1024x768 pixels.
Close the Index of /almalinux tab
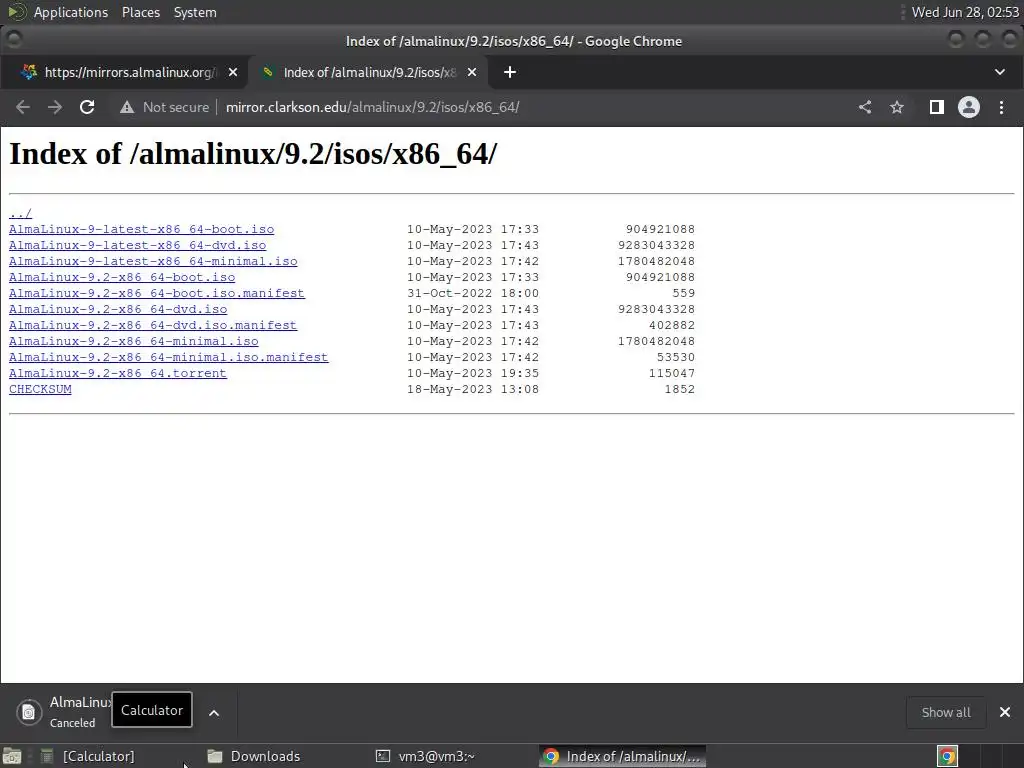click(472, 72)
